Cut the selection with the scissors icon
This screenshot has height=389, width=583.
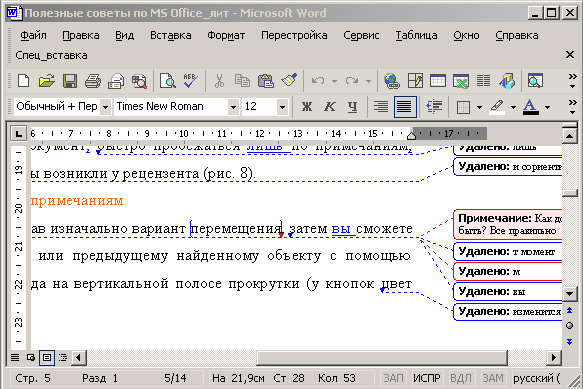click(x=219, y=80)
